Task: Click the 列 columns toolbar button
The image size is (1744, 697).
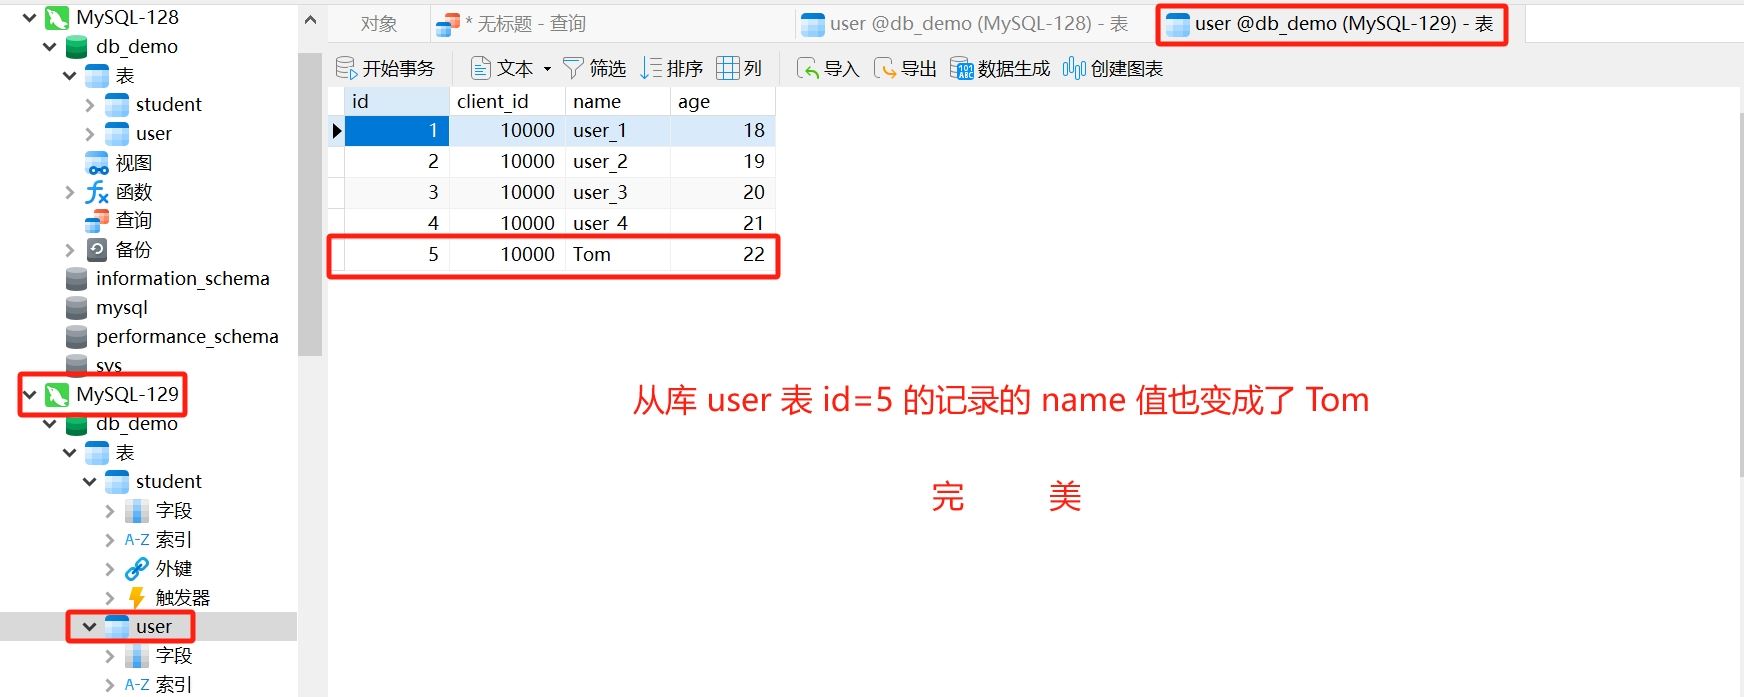Action: [739, 68]
